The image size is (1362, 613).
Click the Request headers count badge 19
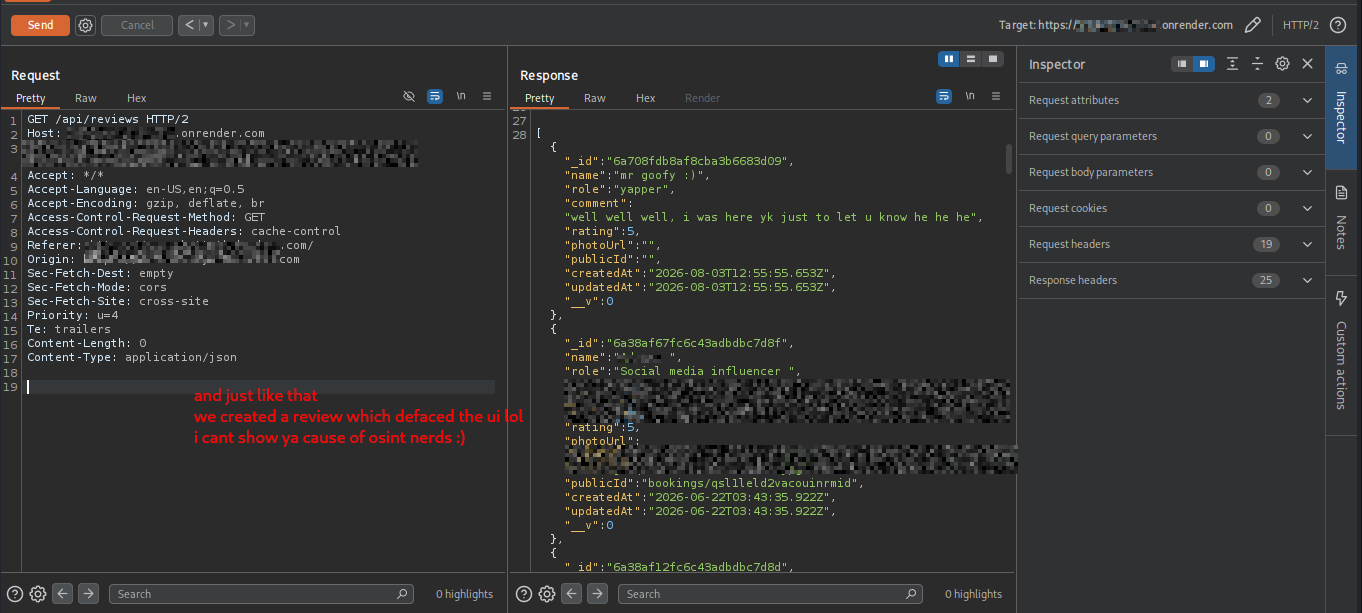(x=1267, y=244)
